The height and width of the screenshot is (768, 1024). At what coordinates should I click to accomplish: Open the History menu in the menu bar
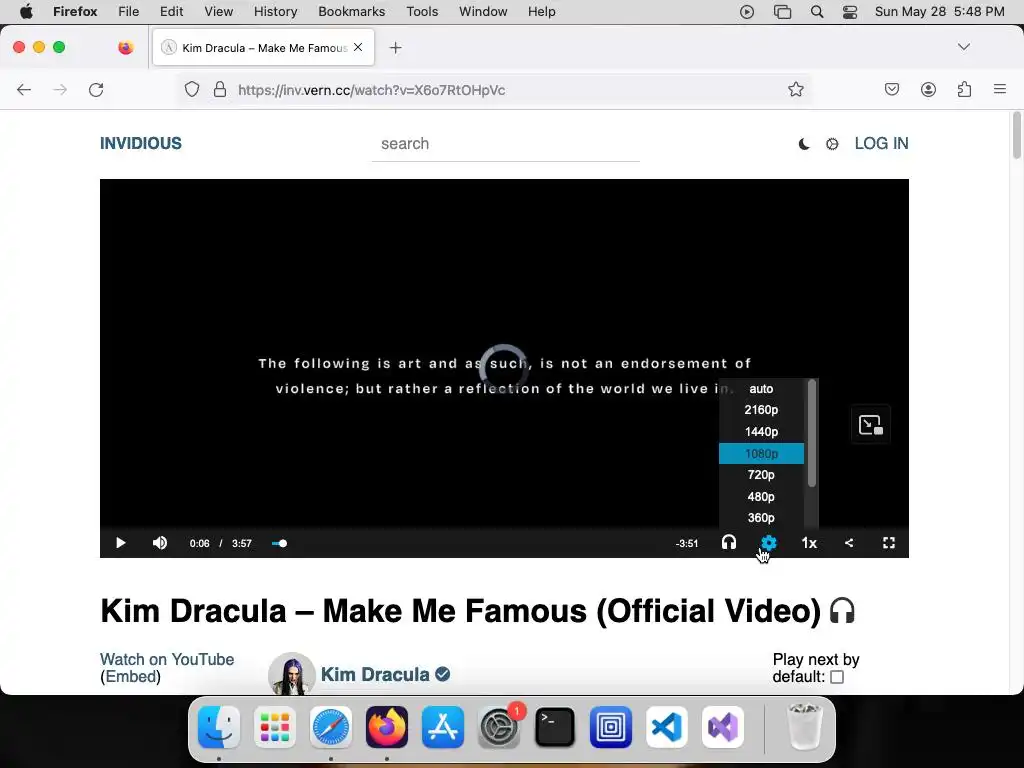pyautogui.click(x=276, y=11)
